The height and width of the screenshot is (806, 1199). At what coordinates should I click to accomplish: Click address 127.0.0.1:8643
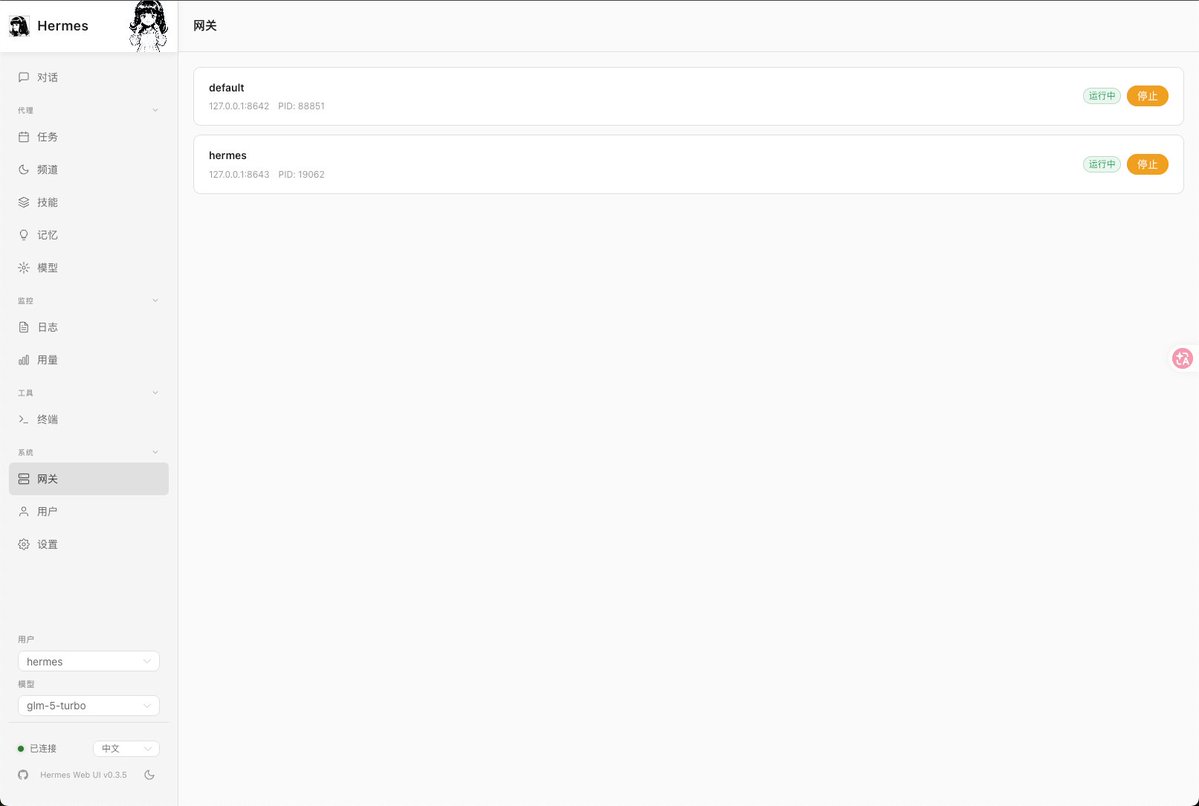239,174
